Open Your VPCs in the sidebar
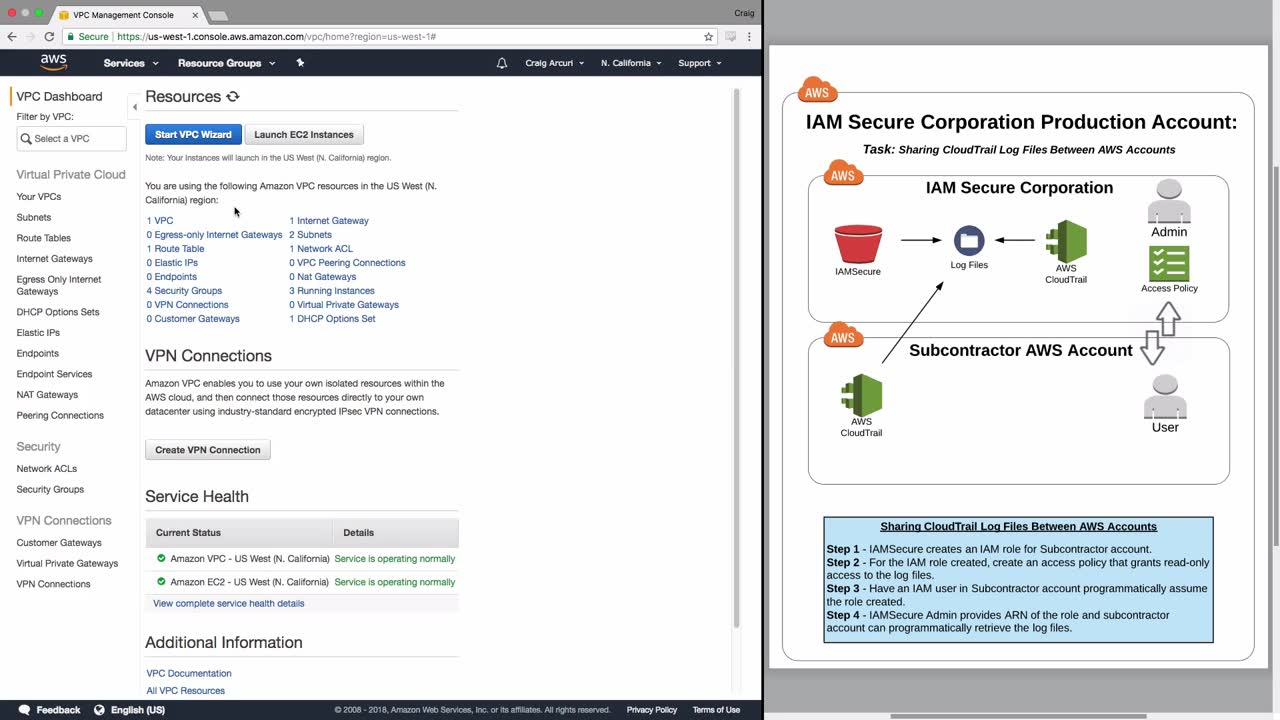1280x720 pixels. pyautogui.click(x=39, y=197)
